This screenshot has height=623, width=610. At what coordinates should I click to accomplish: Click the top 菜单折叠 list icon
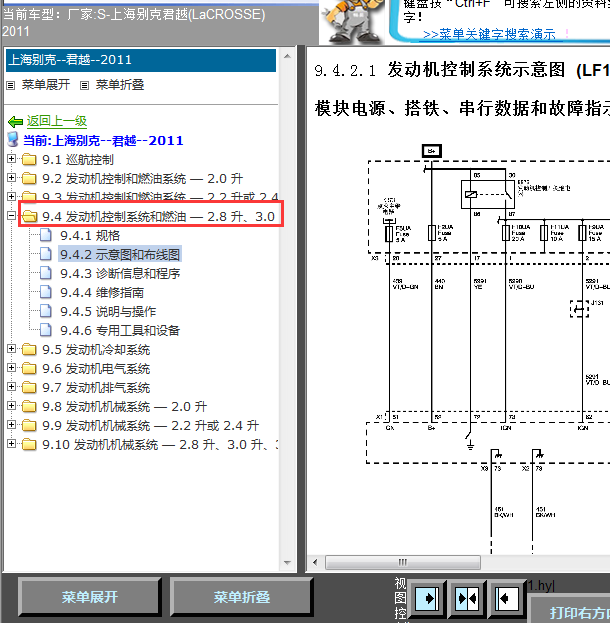84,85
